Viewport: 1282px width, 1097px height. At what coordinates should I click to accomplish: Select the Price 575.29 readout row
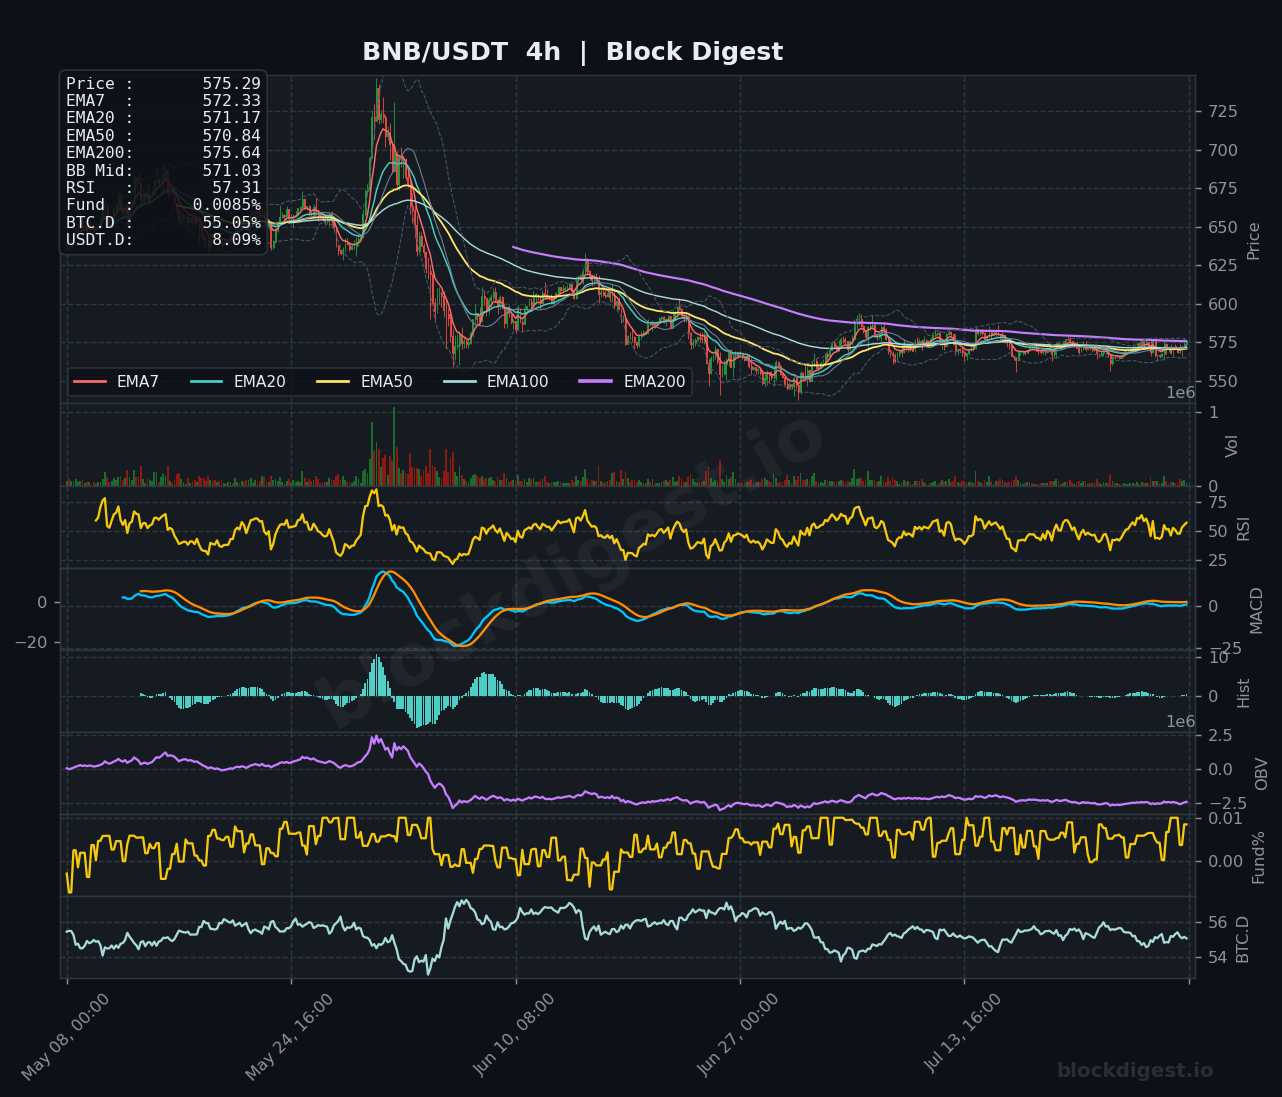pos(163,84)
